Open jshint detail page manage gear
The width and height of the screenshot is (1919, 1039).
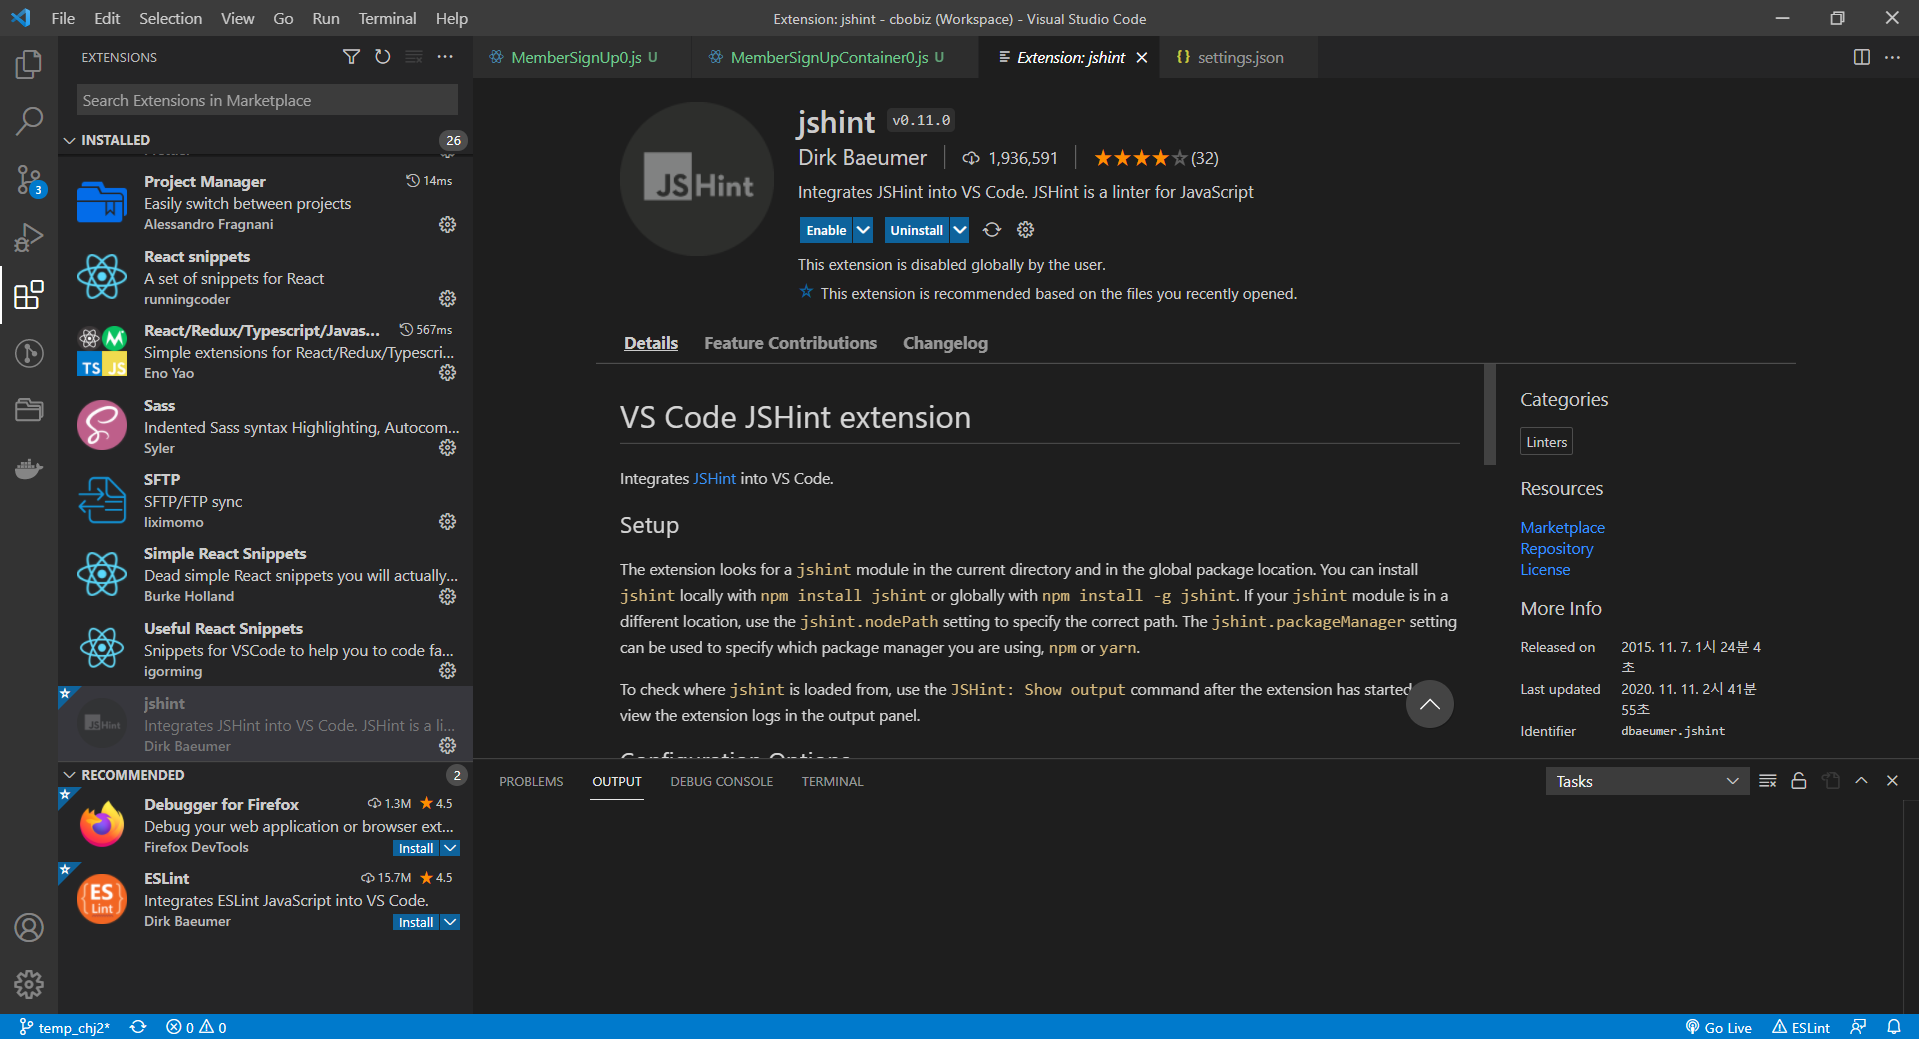pos(1025,230)
